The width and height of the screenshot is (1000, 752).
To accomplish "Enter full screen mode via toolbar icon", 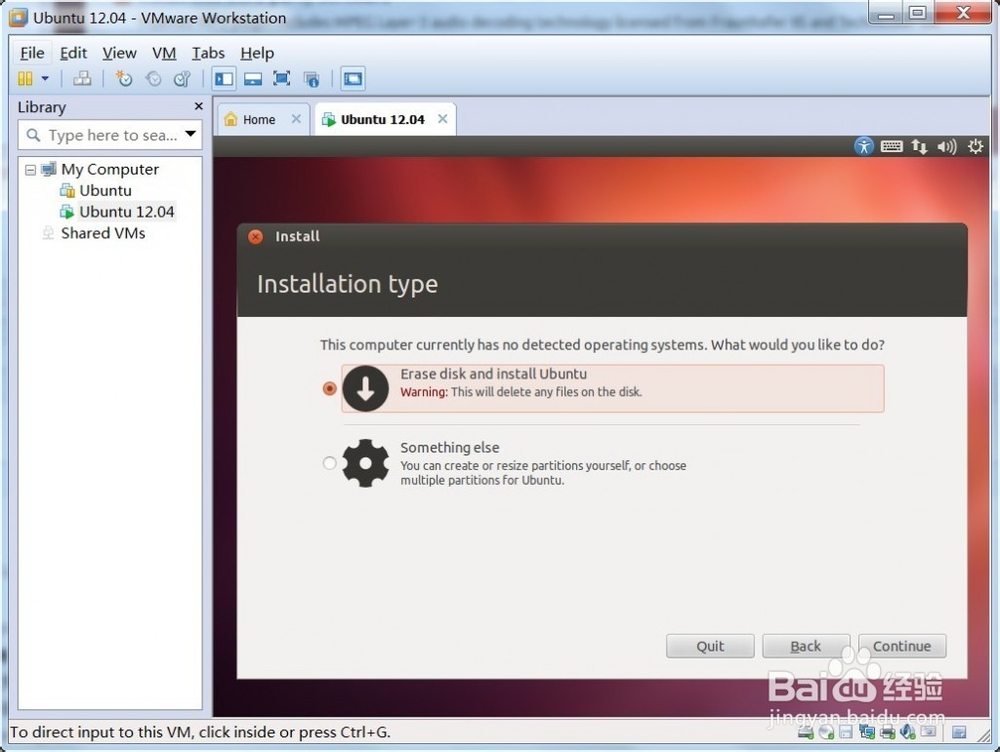I will tap(281, 78).
